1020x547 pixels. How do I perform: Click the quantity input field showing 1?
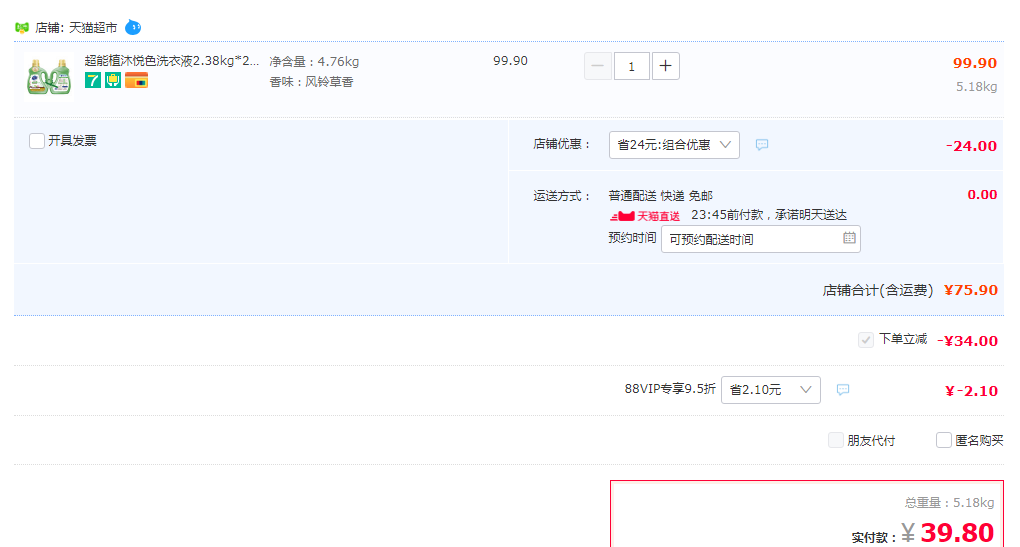pyautogui.click(x=631, y=66)
